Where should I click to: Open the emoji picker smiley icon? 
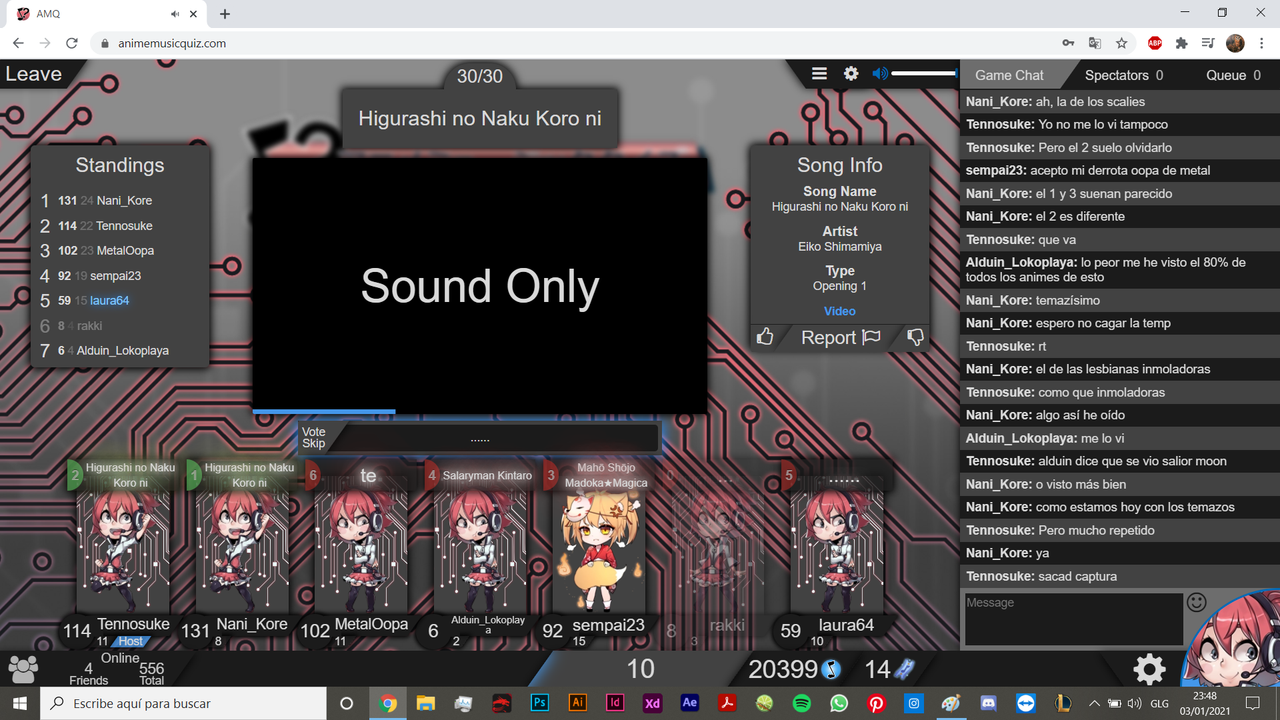[1197, 602]
